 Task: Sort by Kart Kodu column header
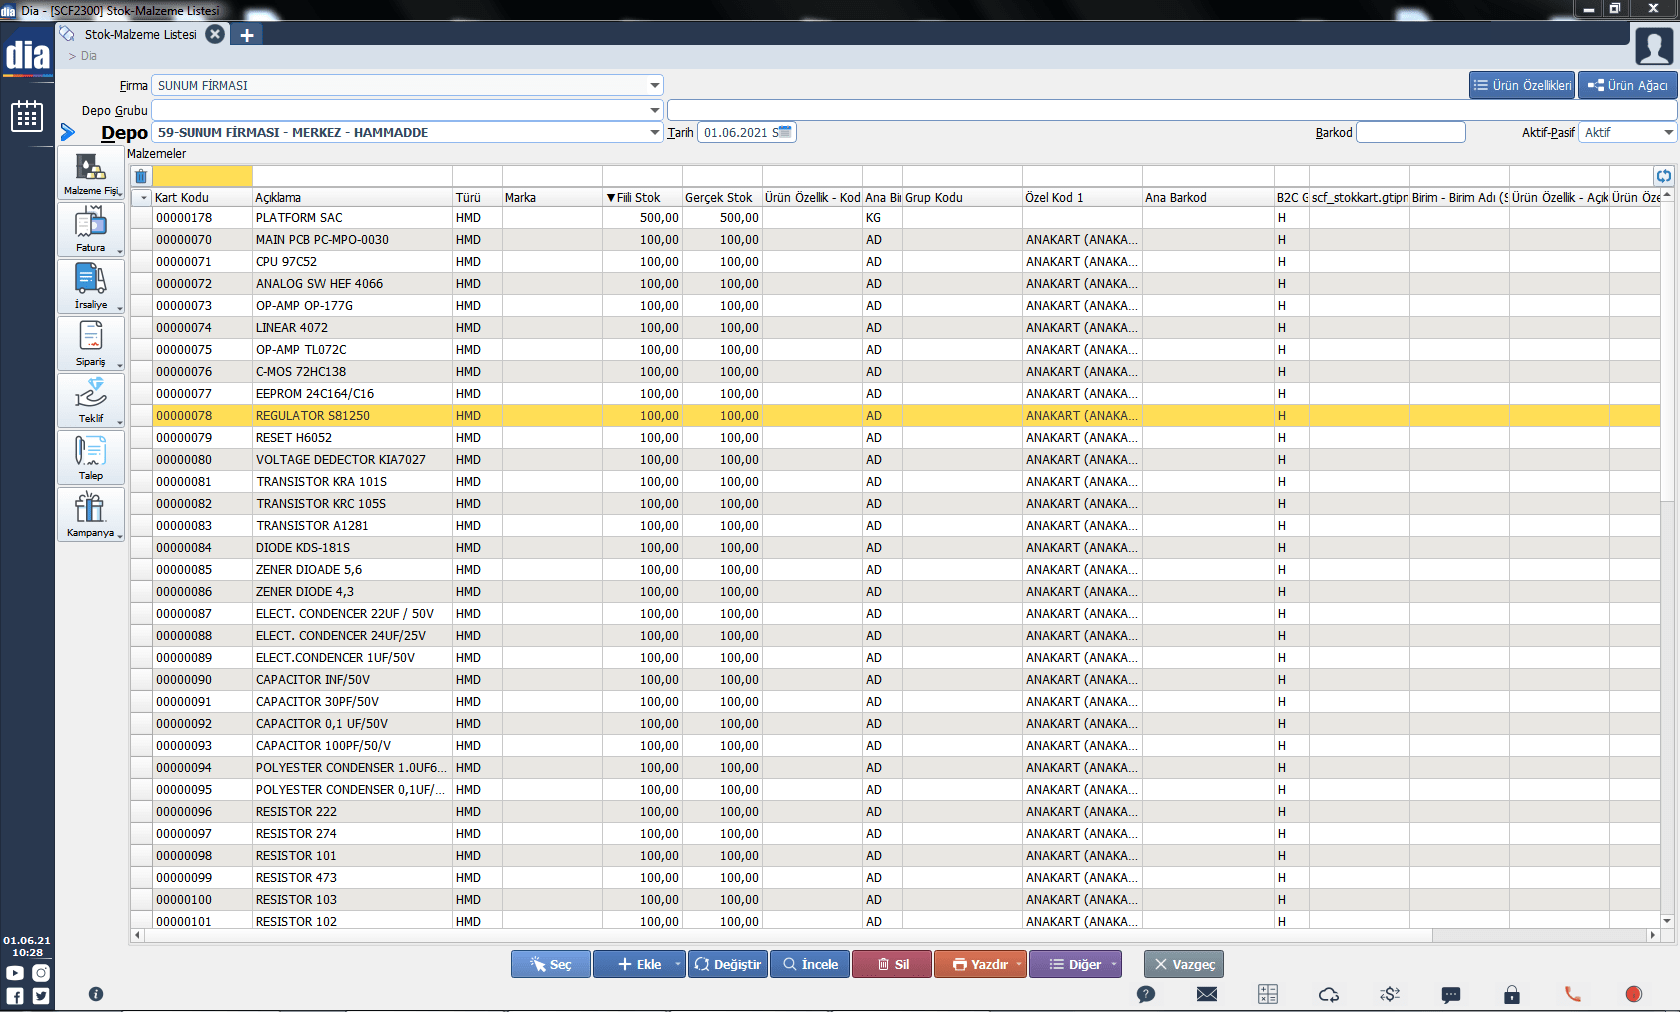click(202, 198)
